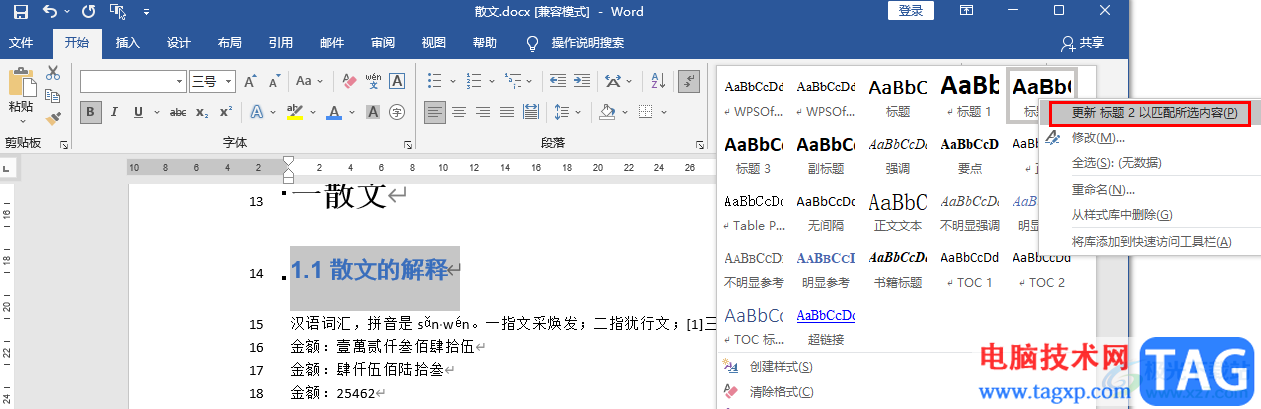Screen dimensions: 1261x409
Task: Expand the Paste options arrow
Action: [21, 121]
